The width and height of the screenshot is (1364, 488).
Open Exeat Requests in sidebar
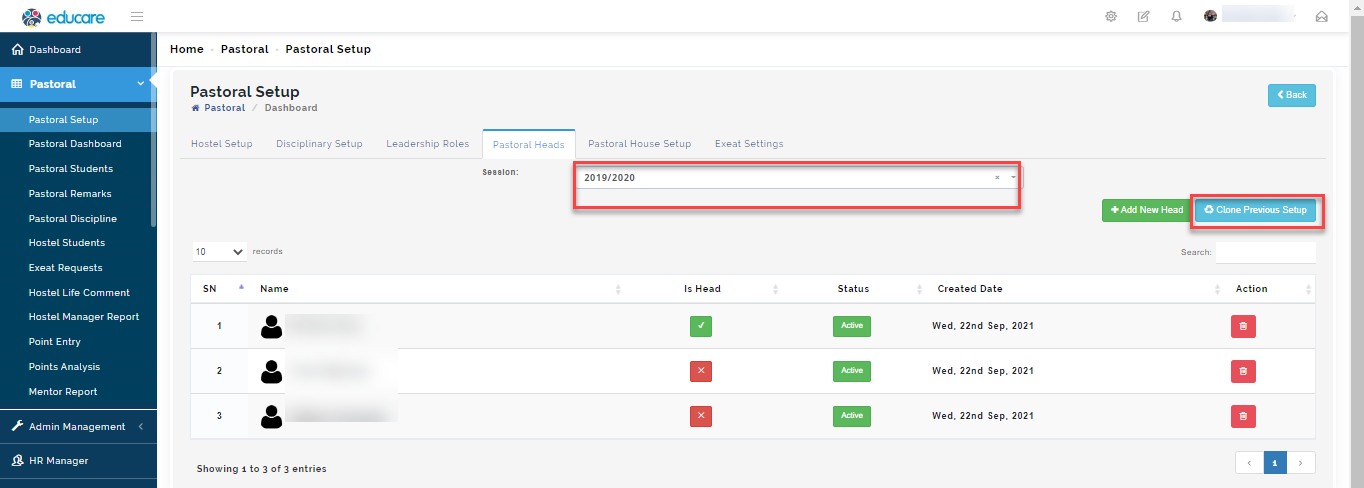click(x=66, y=268)
